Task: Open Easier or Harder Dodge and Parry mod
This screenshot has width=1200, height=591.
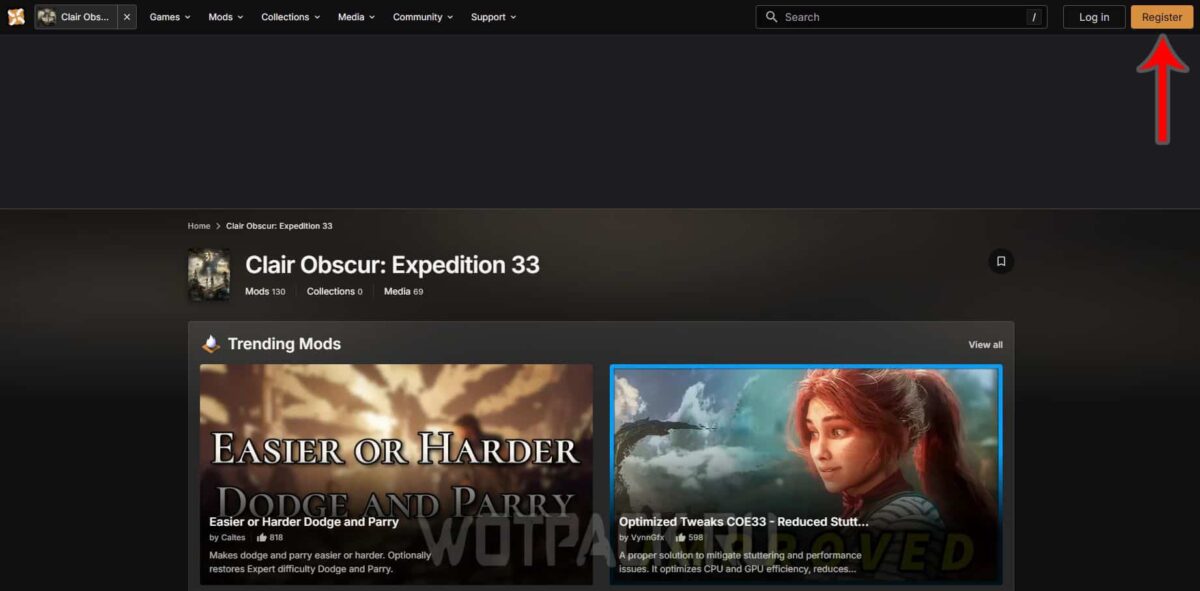Action: [304, 521]
